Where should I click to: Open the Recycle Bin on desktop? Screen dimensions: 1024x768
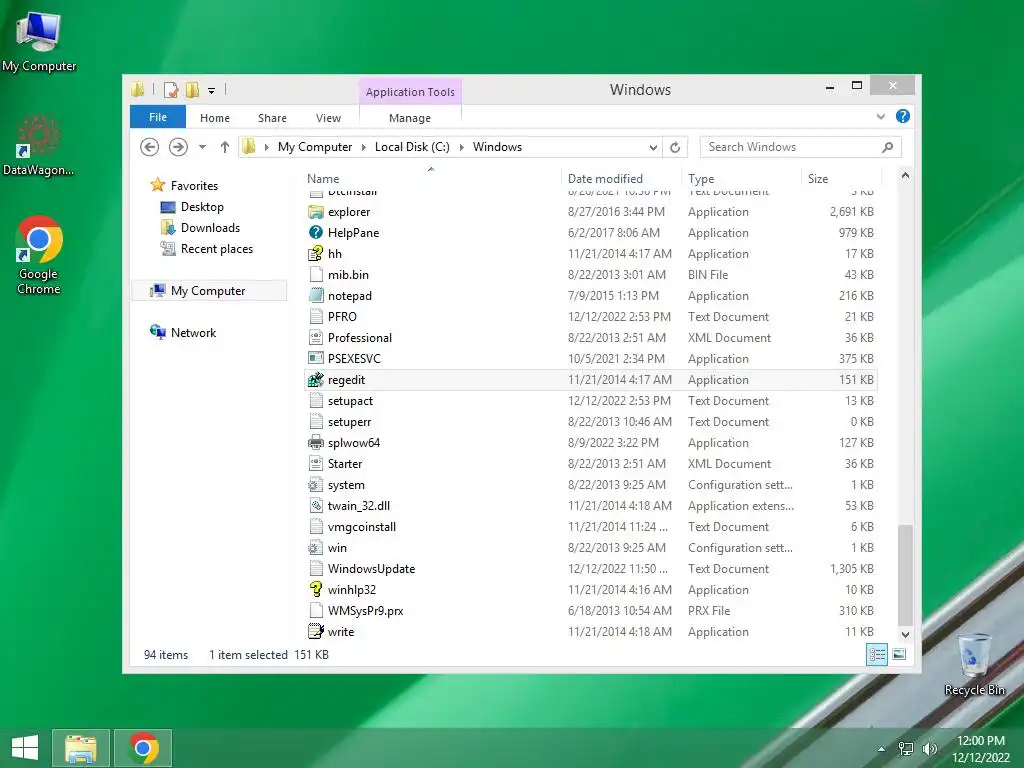pyautogui.click(x=974, y=664)
